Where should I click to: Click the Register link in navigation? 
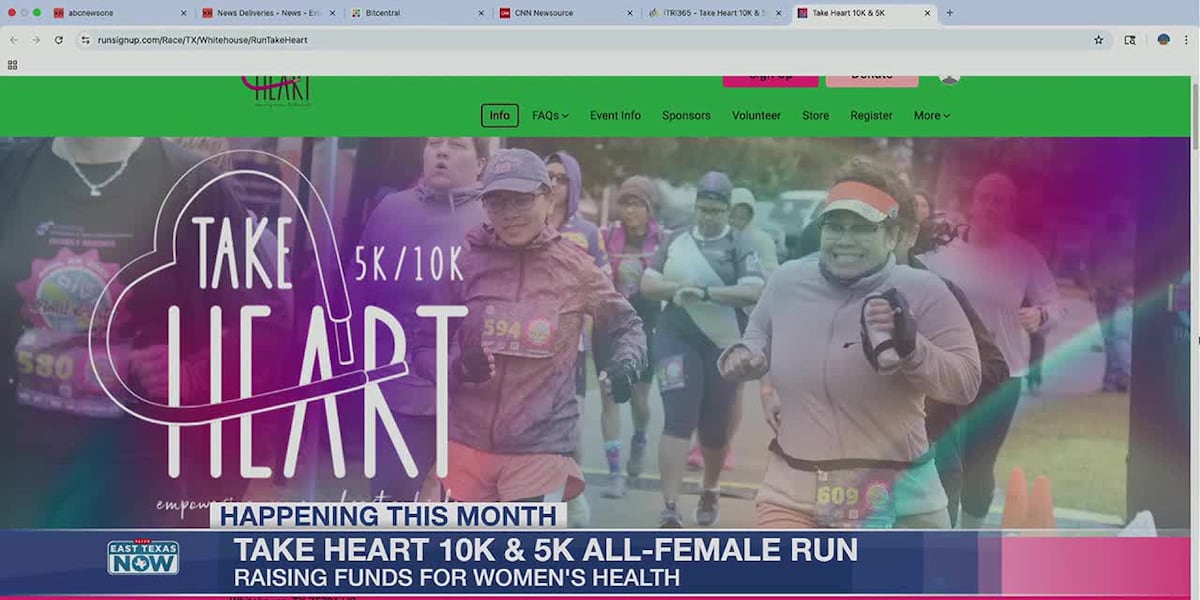click(x=871, y=116)
